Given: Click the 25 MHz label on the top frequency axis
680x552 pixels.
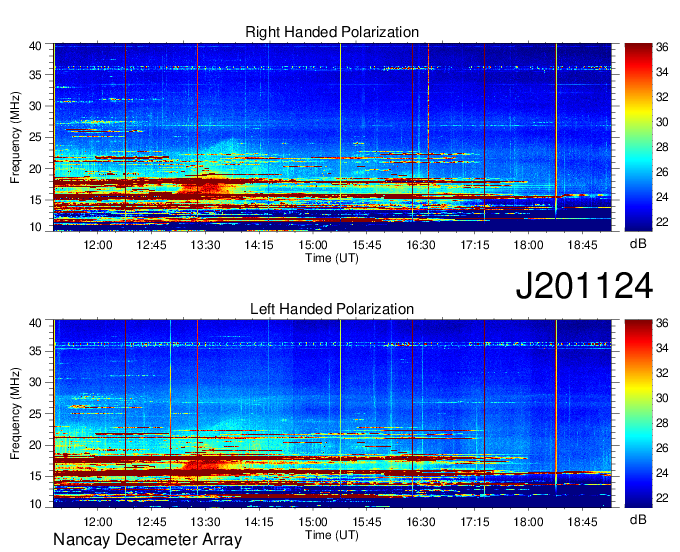Looking at the screenshot, I should pos(35,137).
